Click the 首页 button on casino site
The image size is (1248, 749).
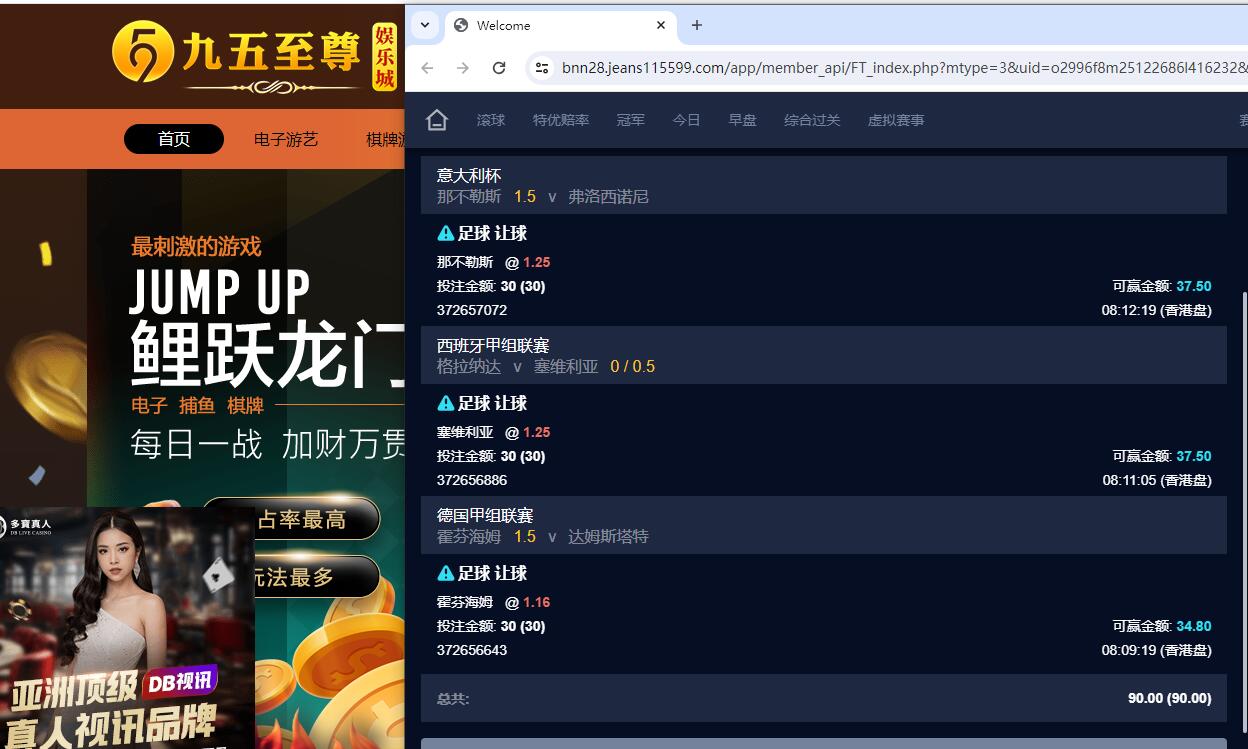pyautogui.click(x=174, y=139)
